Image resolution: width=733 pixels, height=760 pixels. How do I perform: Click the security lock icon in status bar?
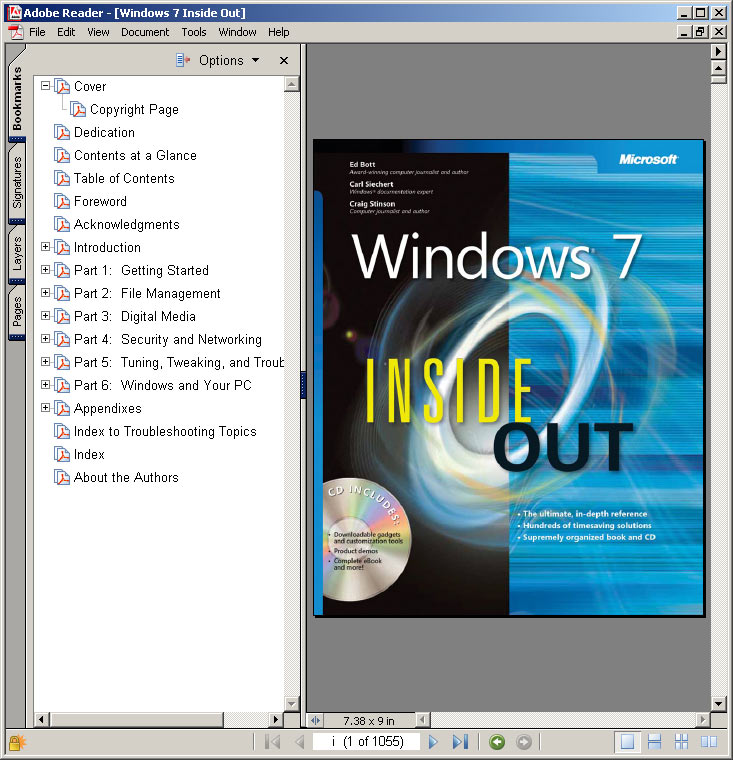(16, 743)
